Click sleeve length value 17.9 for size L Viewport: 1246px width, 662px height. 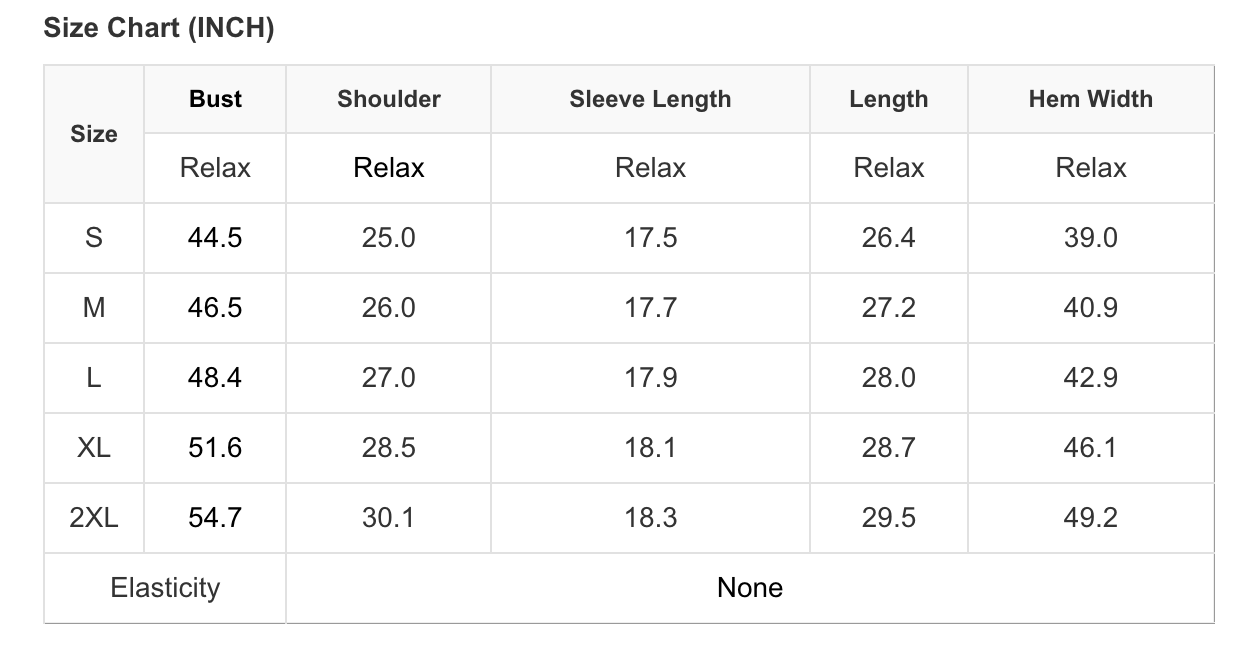pyautogui.click(x=650, y=378)
